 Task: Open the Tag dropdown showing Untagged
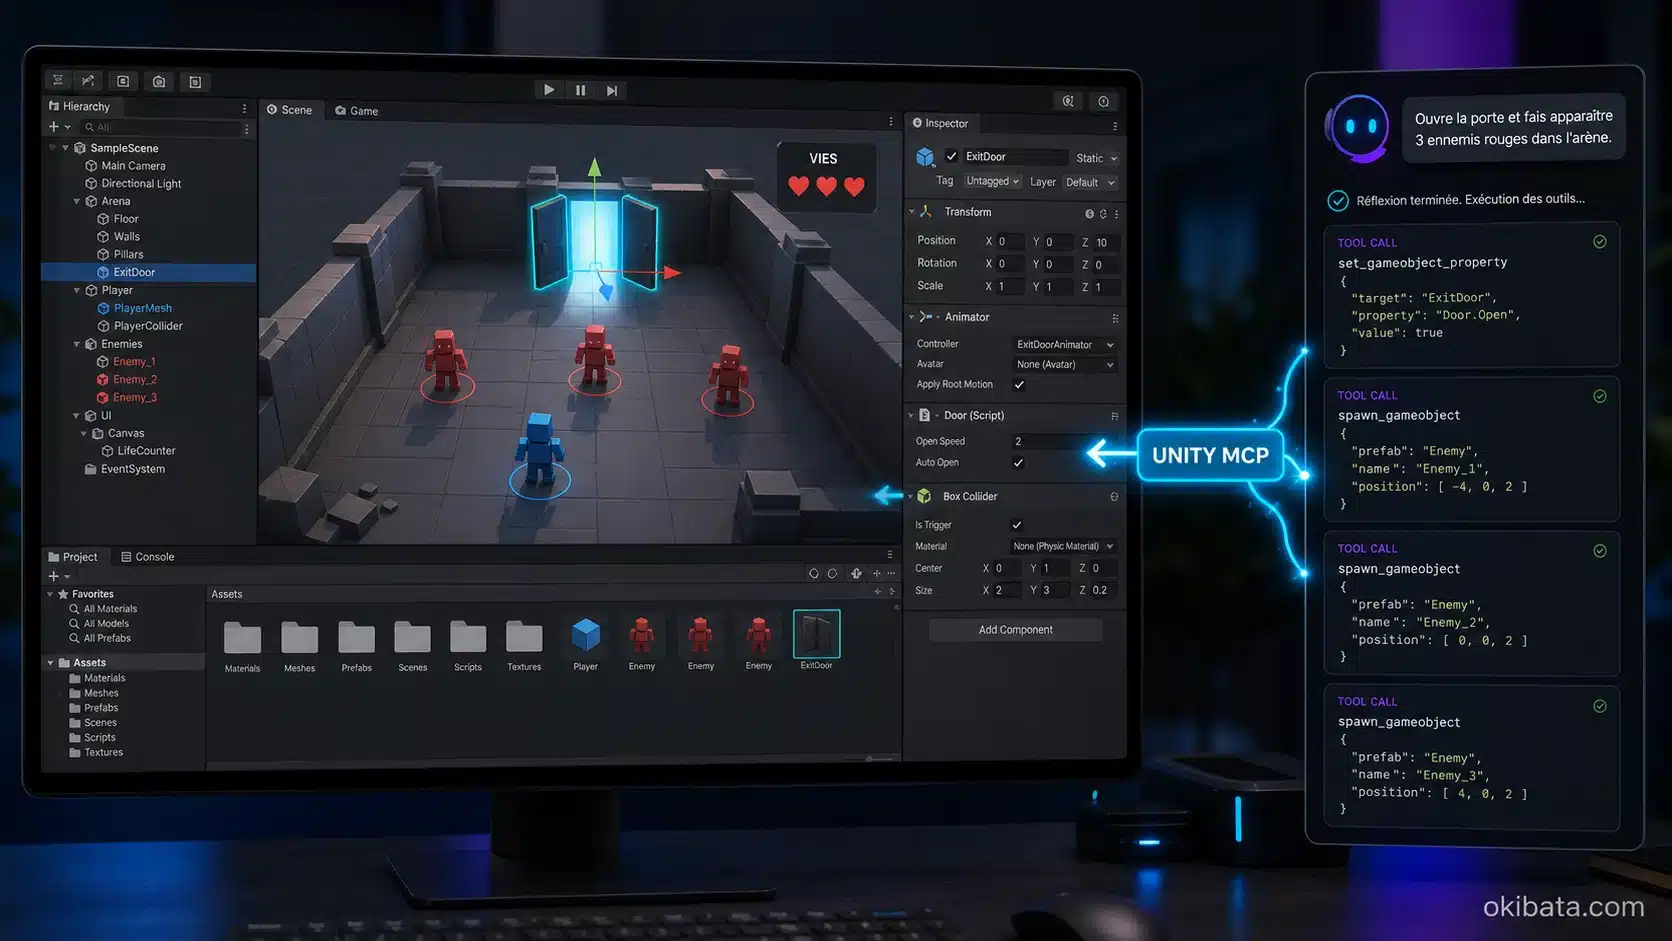click(992, 181)
